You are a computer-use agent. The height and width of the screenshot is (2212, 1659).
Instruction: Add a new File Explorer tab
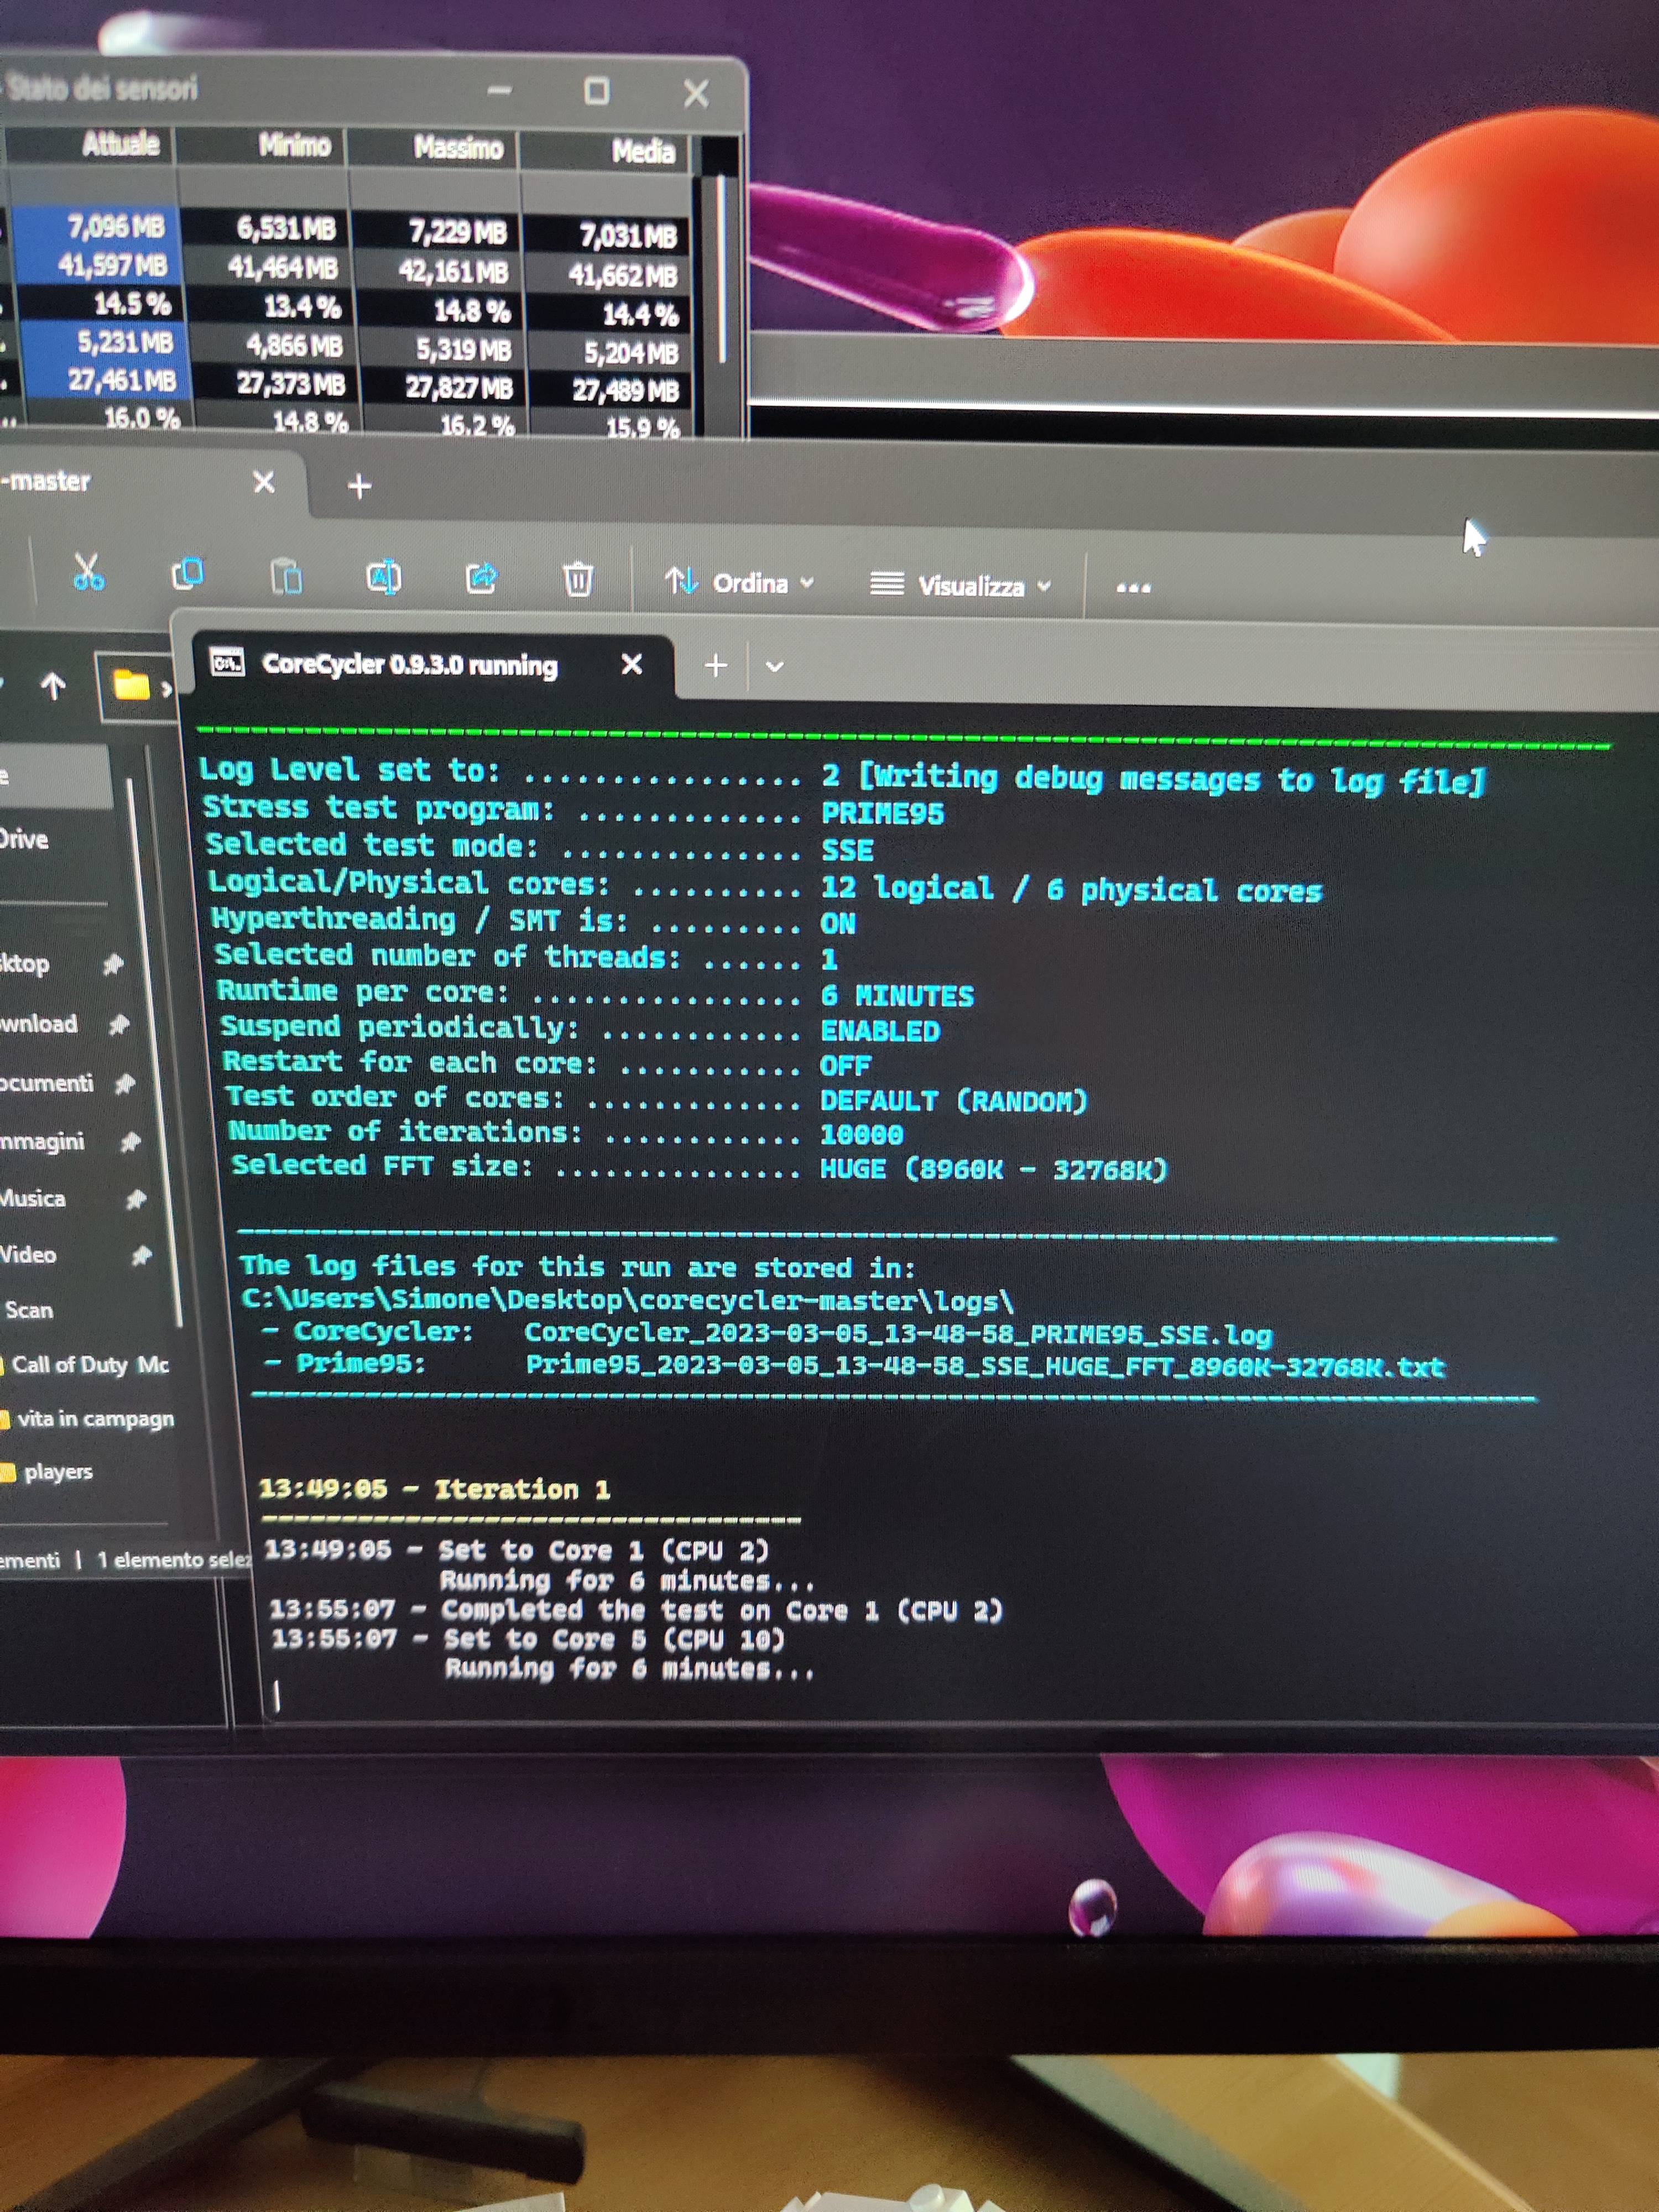point(359,486)
